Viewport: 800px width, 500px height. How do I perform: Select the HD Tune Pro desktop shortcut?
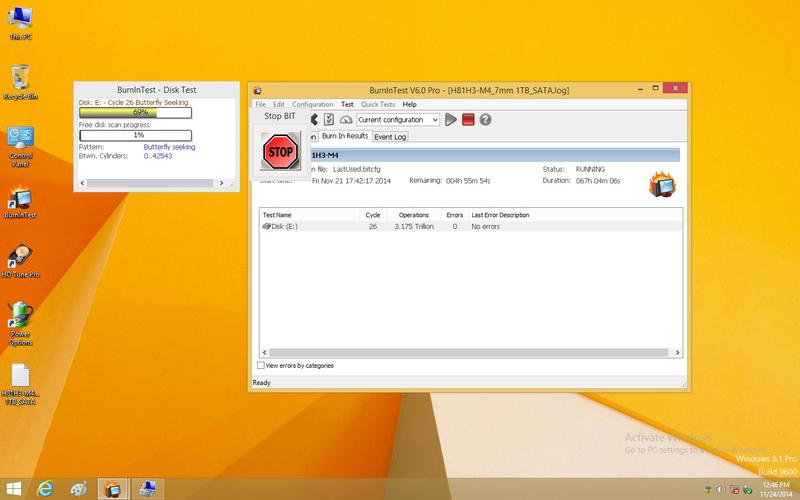20,261
